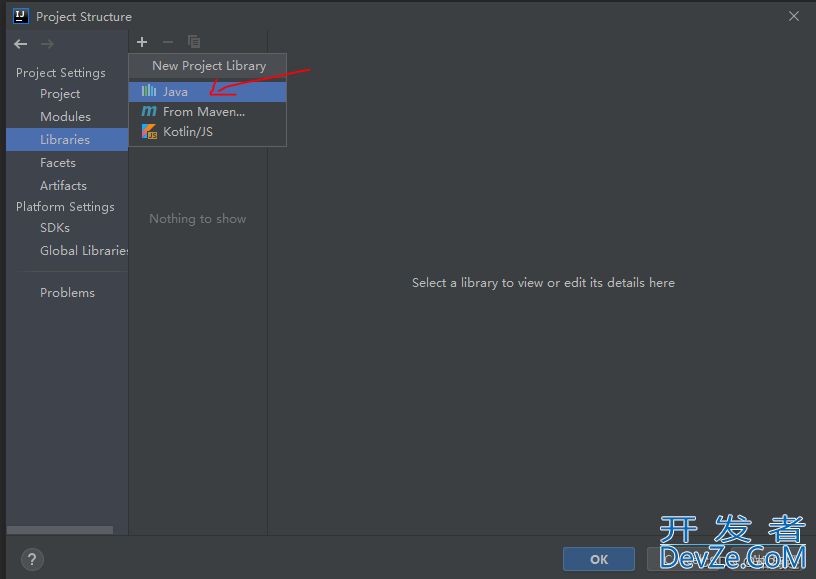Choose From Maven... library option

point(208,112)
